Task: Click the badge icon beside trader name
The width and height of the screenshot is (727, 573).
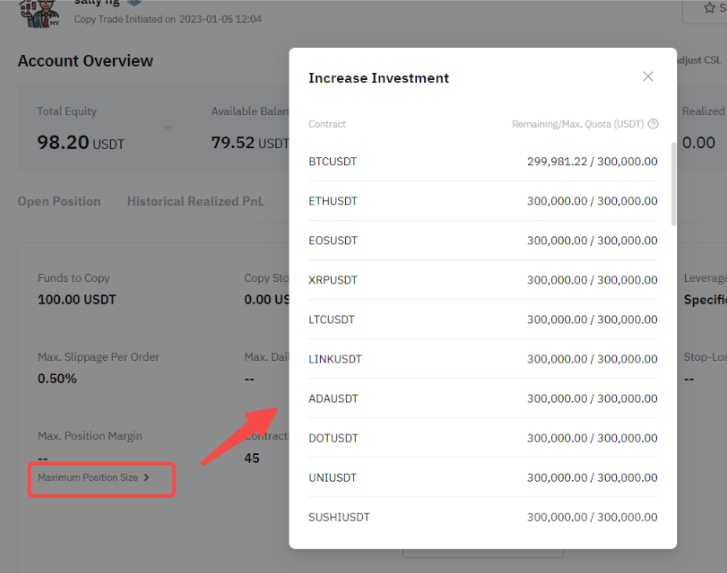Action: (x=133, y=3)
